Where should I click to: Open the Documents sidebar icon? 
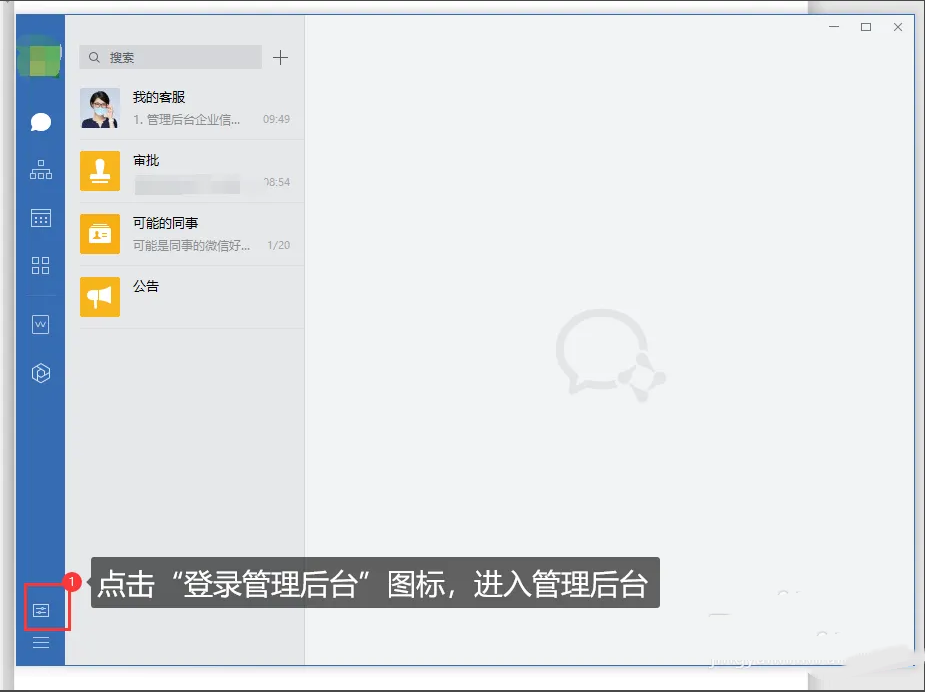coord(40,323)
